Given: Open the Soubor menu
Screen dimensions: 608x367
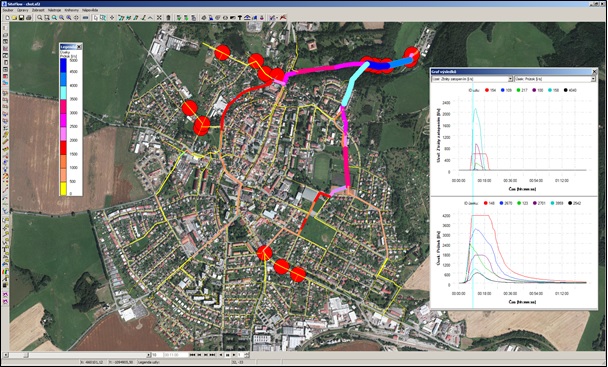Looking at the screenshot, I should [x=8, y=10].
